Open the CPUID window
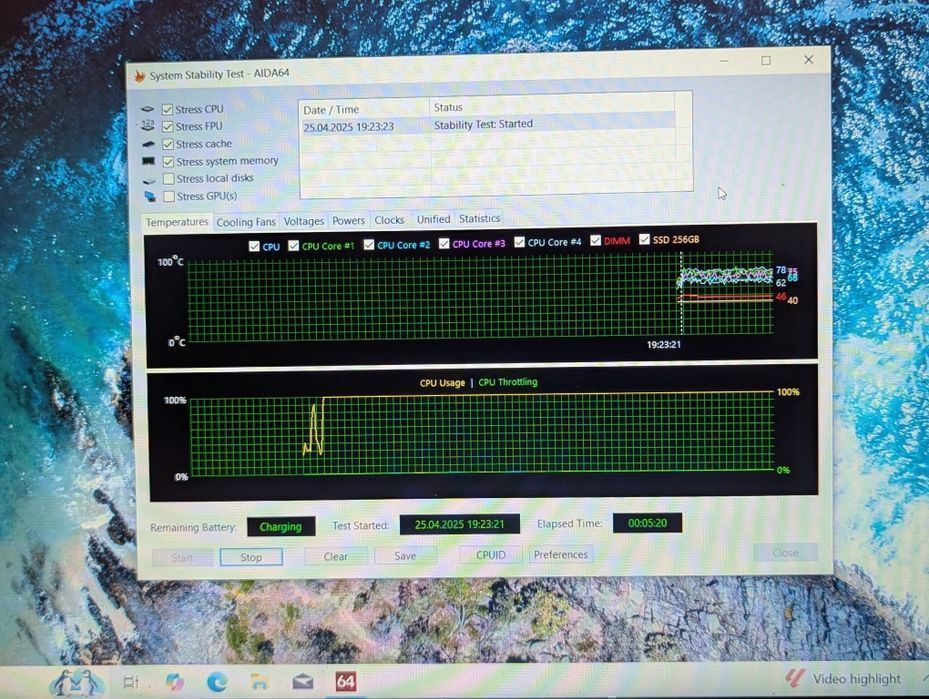 click(491, 555)
